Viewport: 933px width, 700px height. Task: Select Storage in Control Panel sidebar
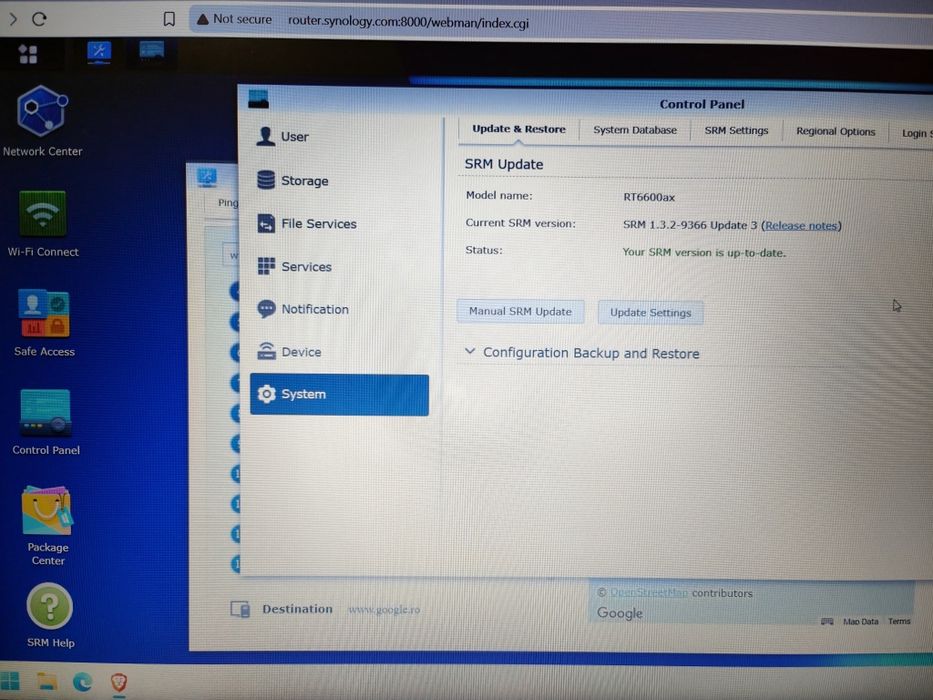click(x=339, y=180)
